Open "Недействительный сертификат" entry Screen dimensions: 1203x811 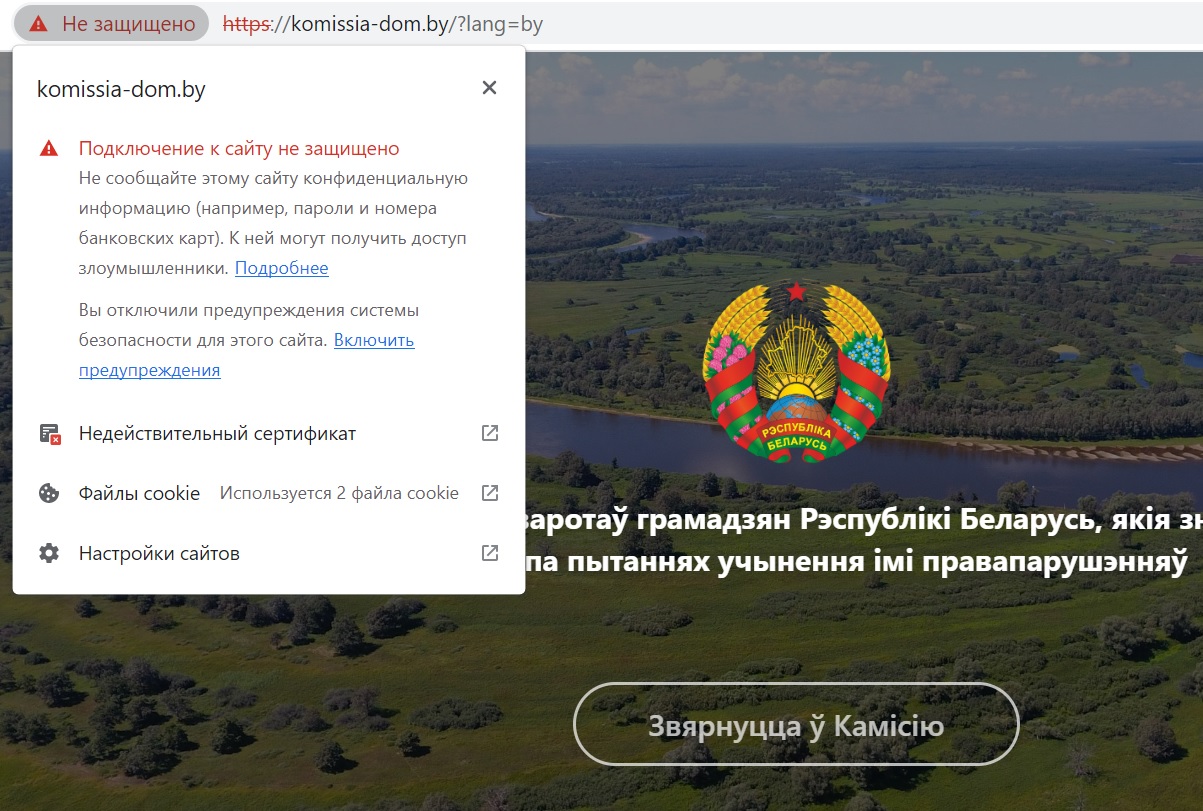pyautogui.click(x=217, y=434)
